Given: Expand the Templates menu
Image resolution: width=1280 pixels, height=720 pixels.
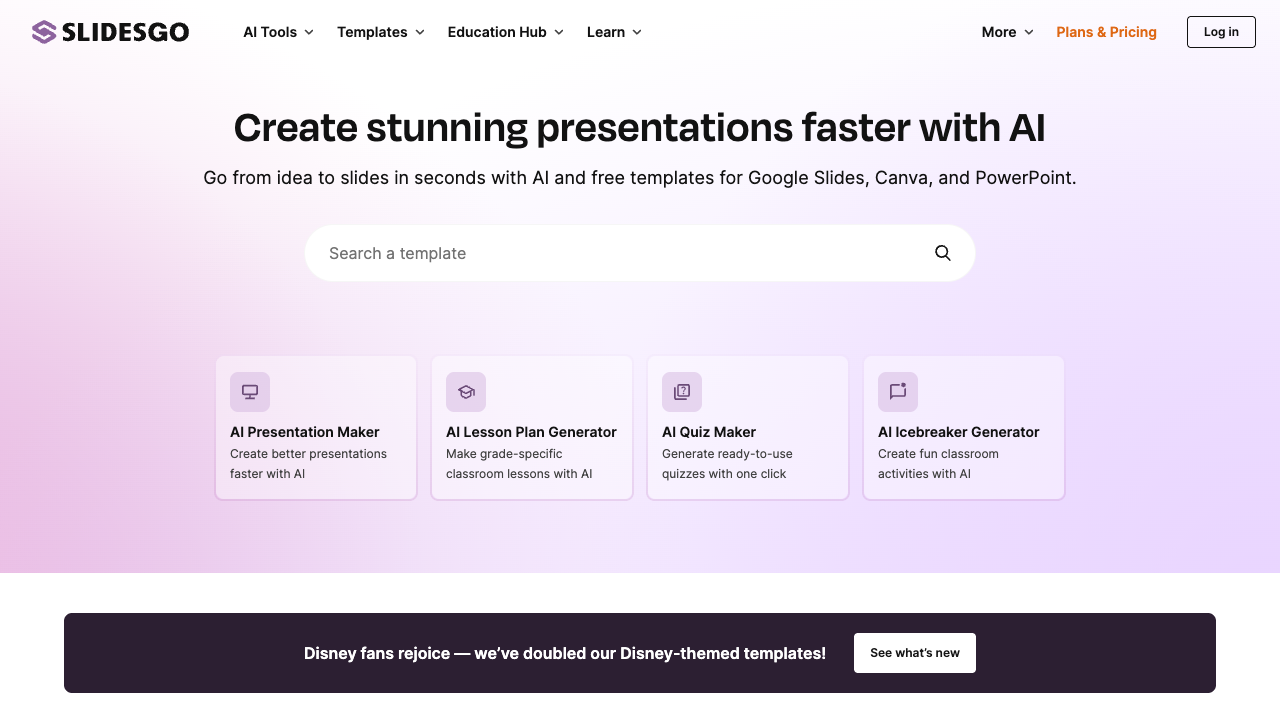Looking at the screenshot, I should [379, 32].
